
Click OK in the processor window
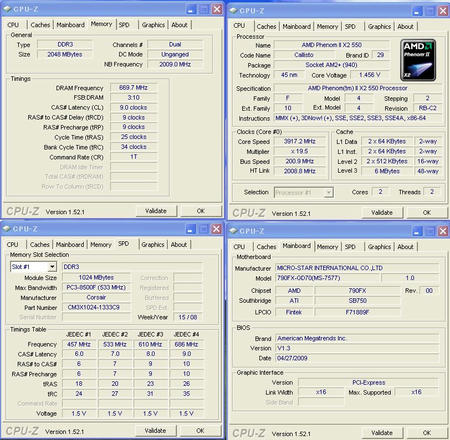point(427,213)
